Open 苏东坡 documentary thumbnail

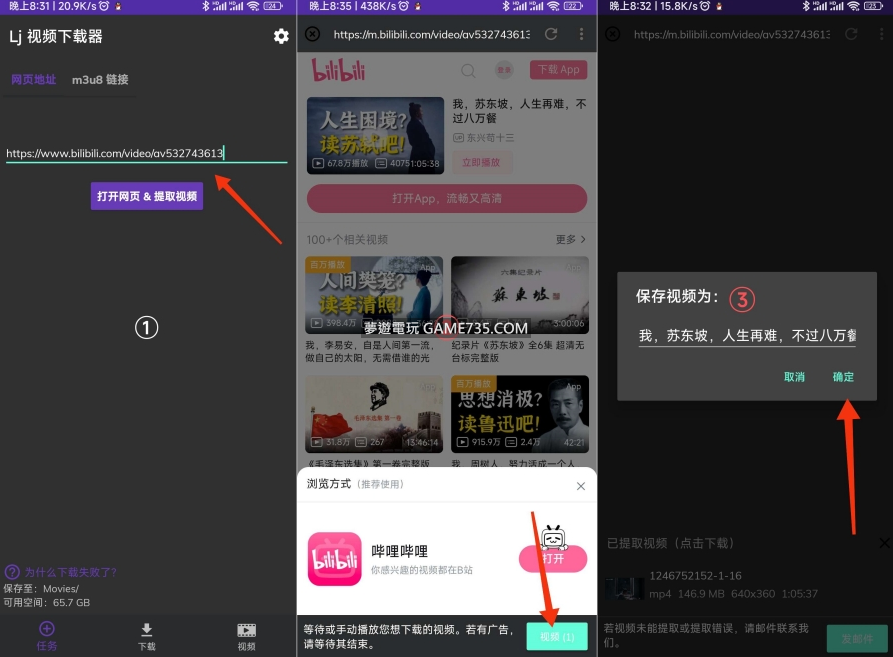(520, 295)
